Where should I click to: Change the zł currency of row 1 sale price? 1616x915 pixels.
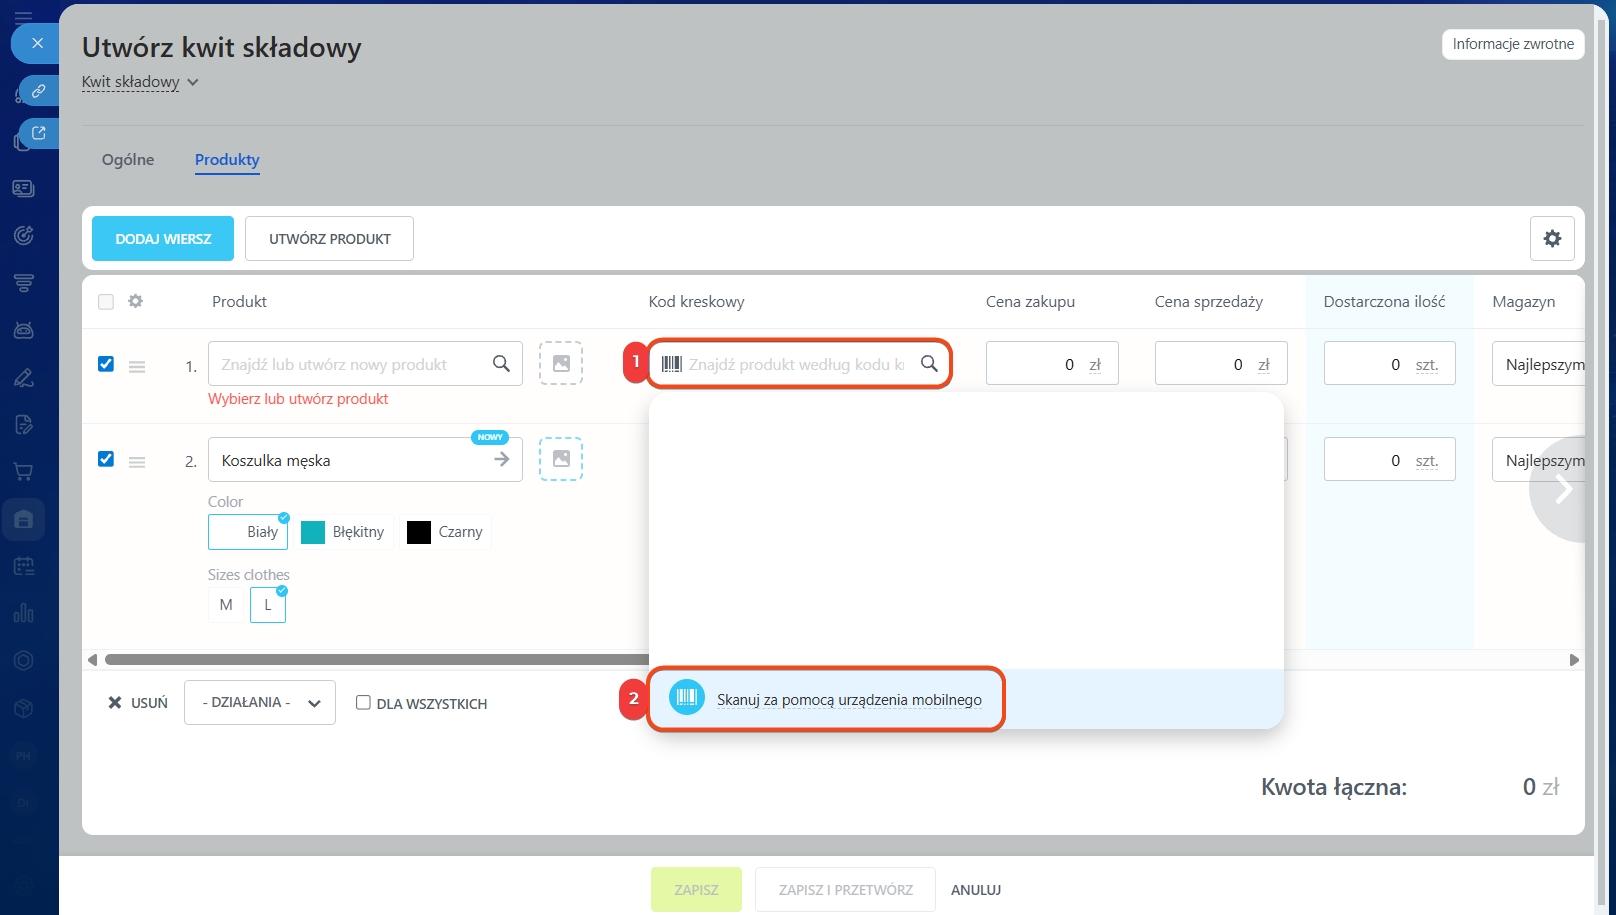click(1264, 365)
